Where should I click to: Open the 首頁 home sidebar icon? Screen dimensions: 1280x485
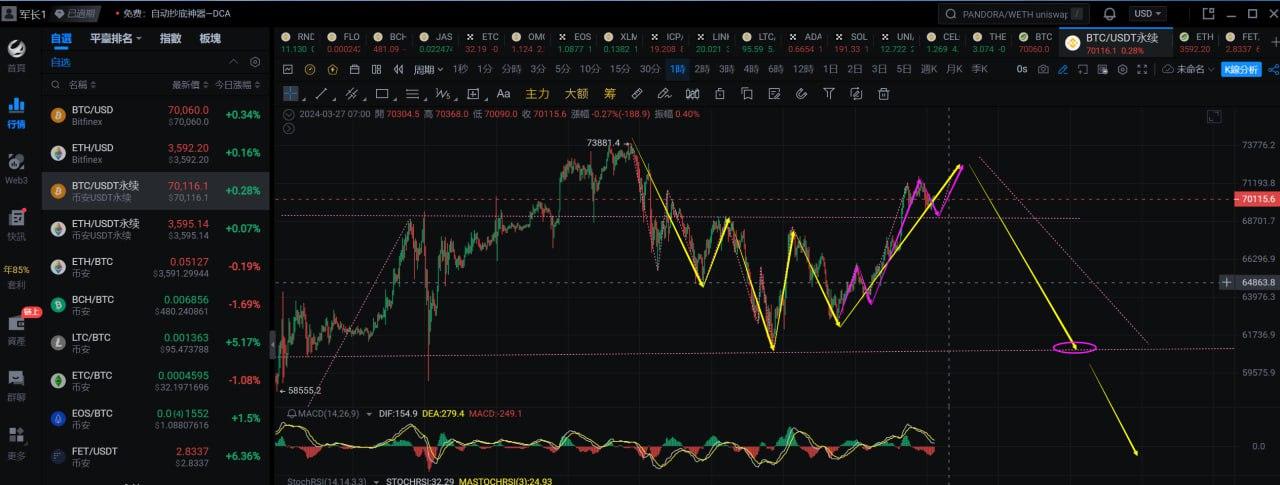click(x=16, y=56)
